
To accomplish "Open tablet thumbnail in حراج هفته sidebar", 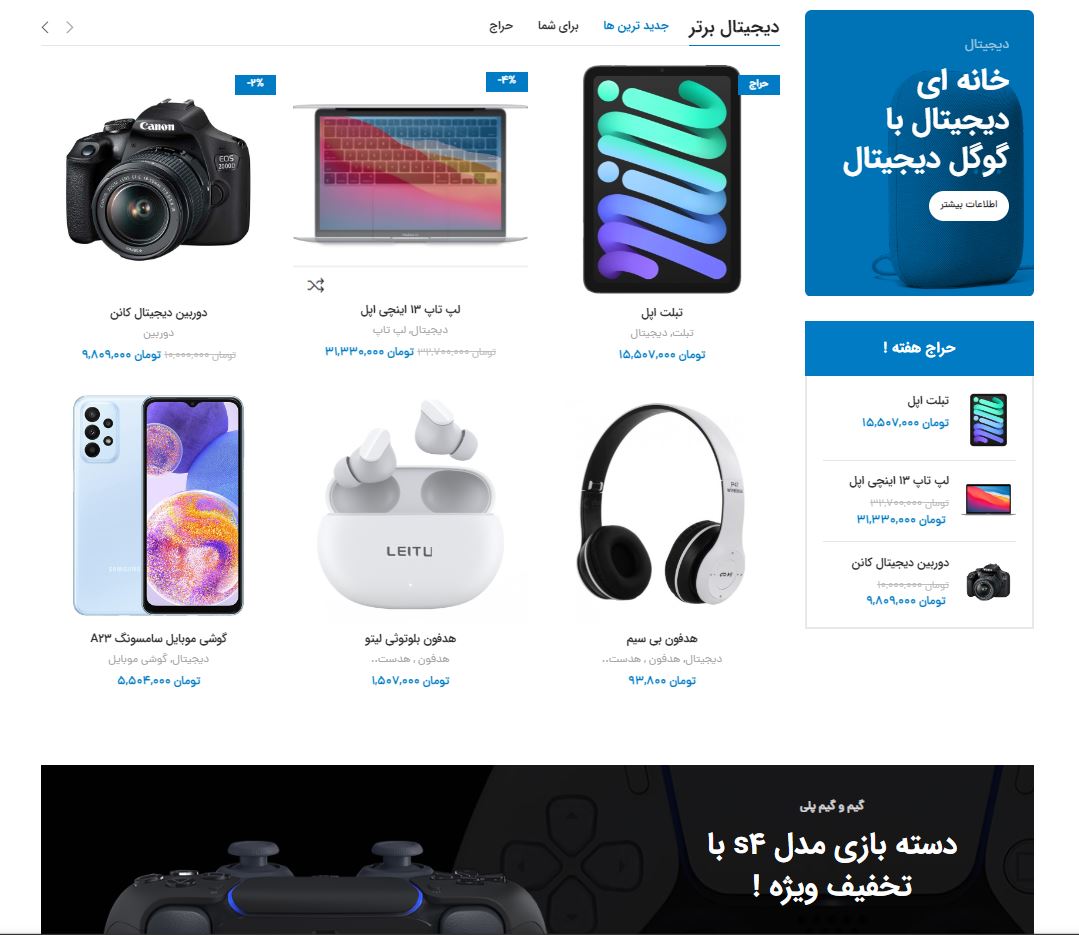I will (x=988, y=420).
